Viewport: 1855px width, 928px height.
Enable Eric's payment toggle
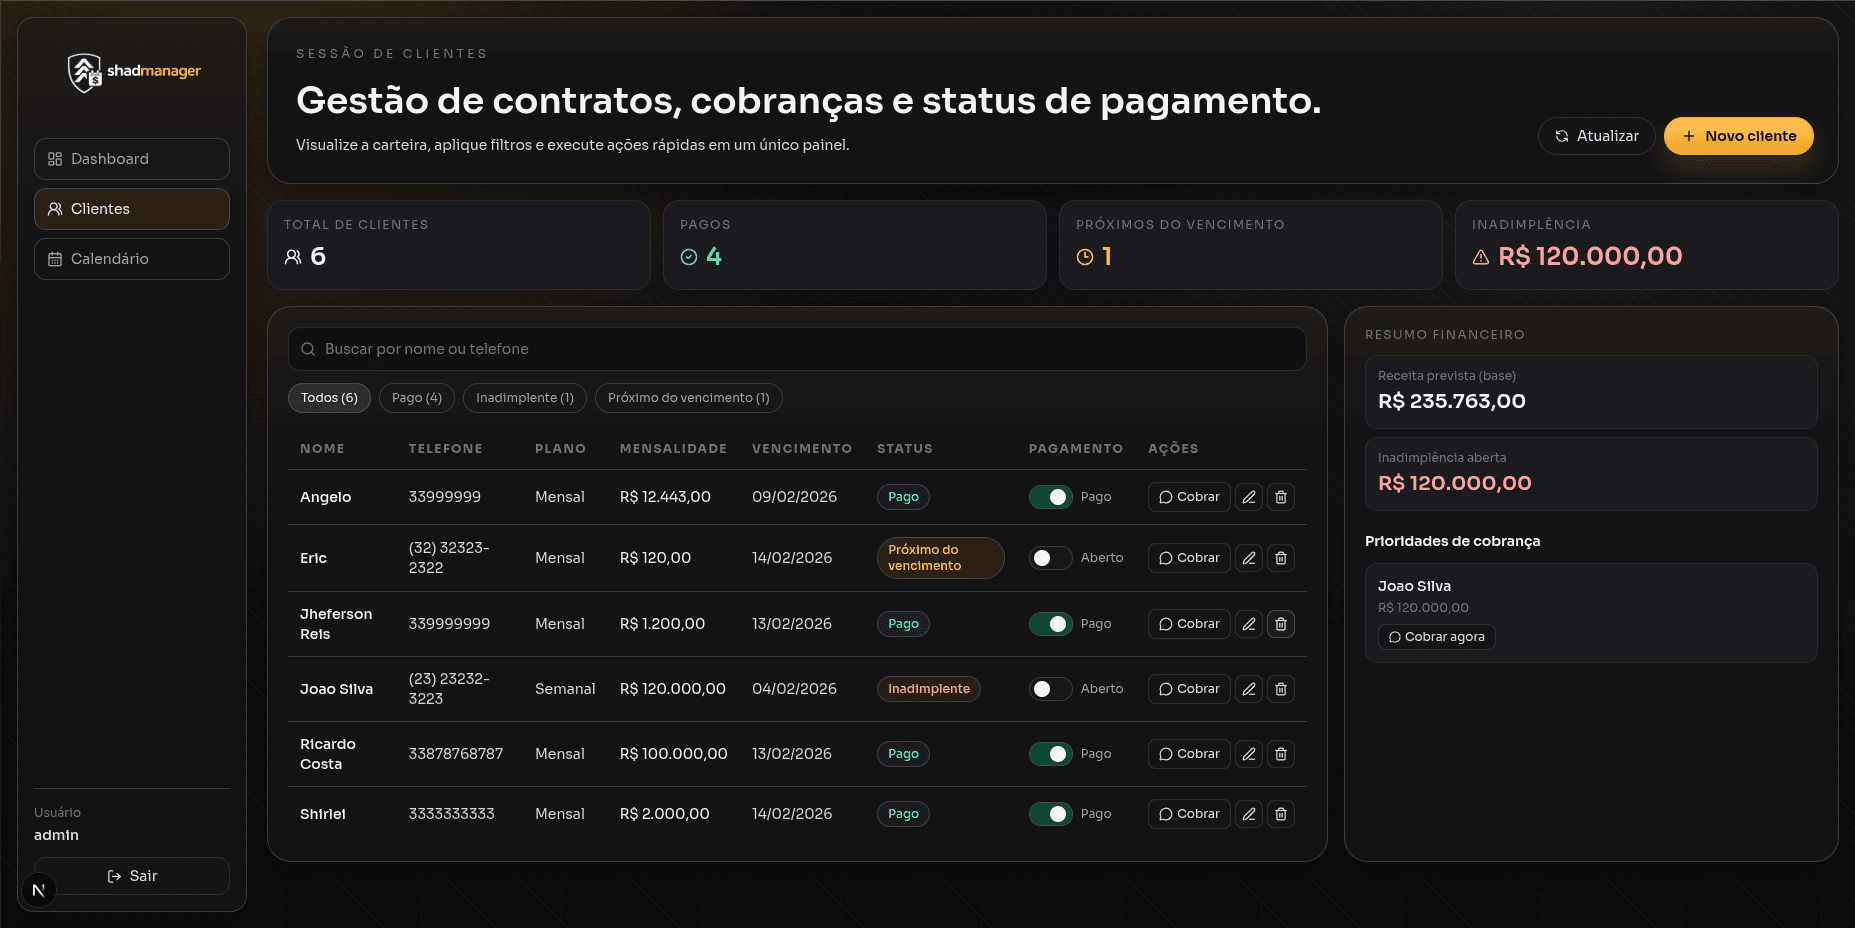[1049, 558]
